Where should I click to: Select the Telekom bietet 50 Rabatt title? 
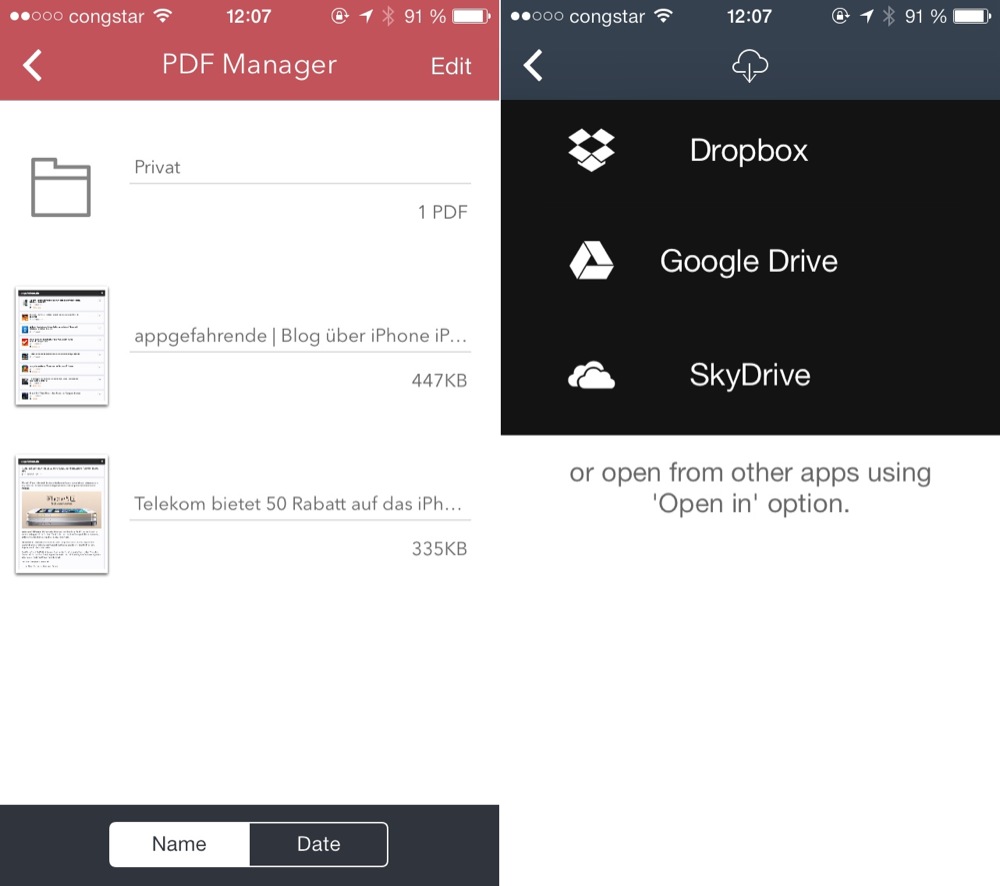point(300,504)
